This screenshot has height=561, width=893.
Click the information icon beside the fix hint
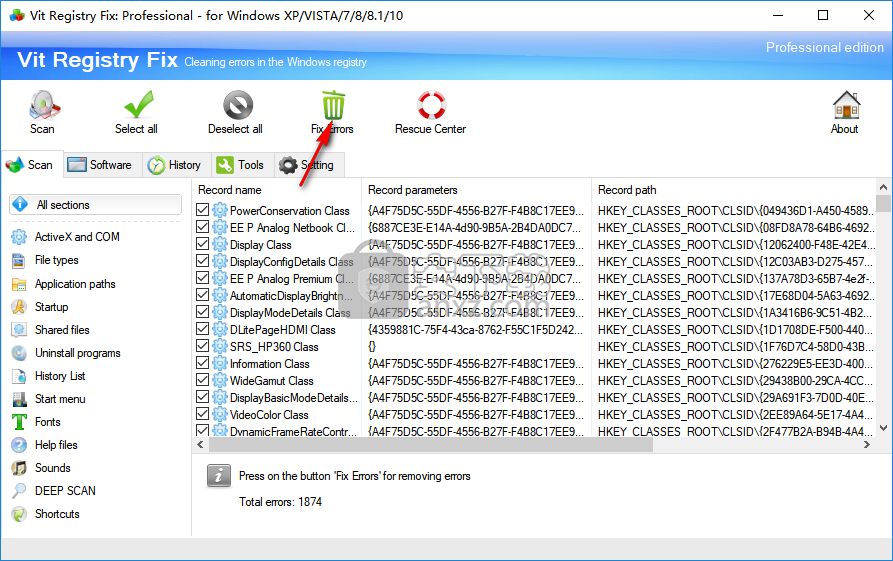(x=219, y=476)
